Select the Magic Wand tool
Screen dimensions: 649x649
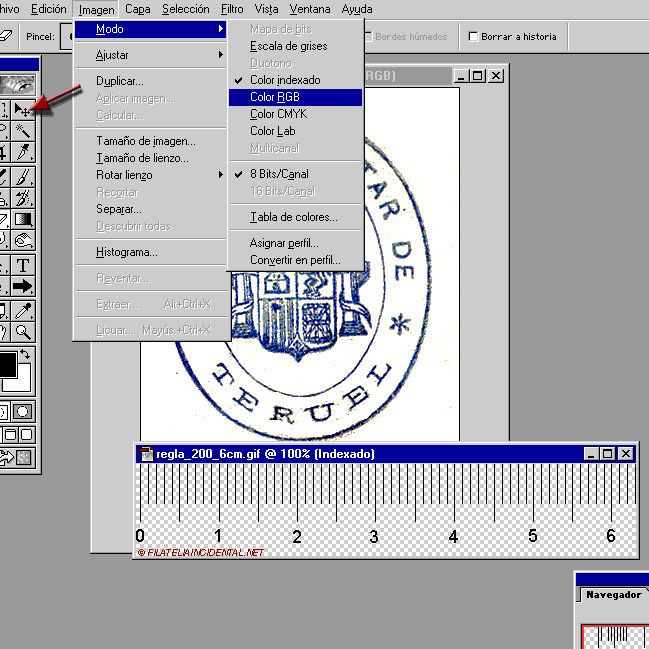(x=22, y=130)
